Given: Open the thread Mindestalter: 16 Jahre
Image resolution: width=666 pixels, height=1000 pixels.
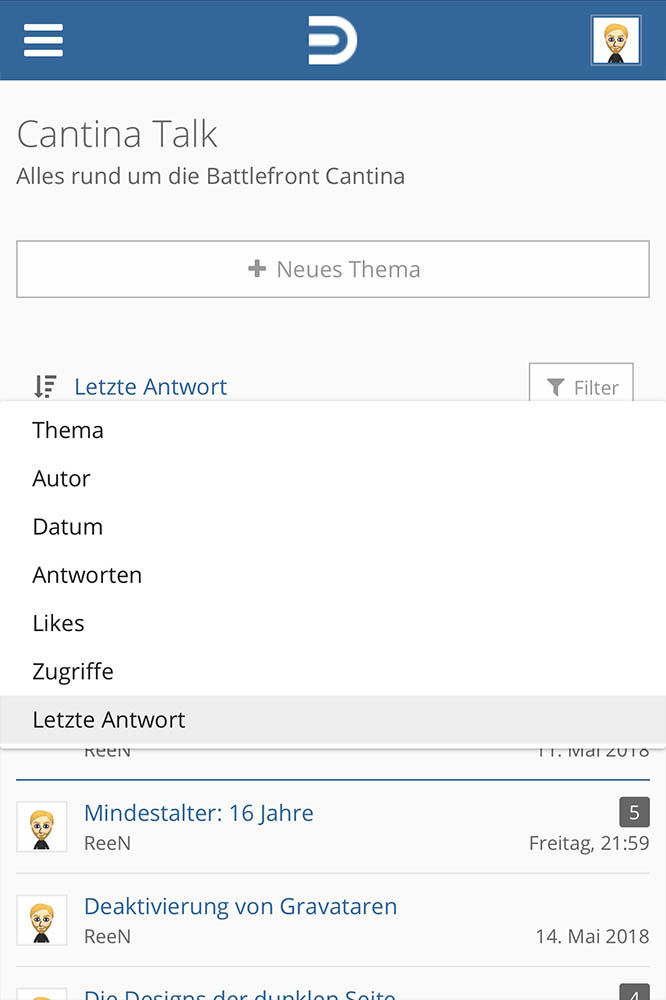Looking at the screenshot, I should (x=198, y=813).
